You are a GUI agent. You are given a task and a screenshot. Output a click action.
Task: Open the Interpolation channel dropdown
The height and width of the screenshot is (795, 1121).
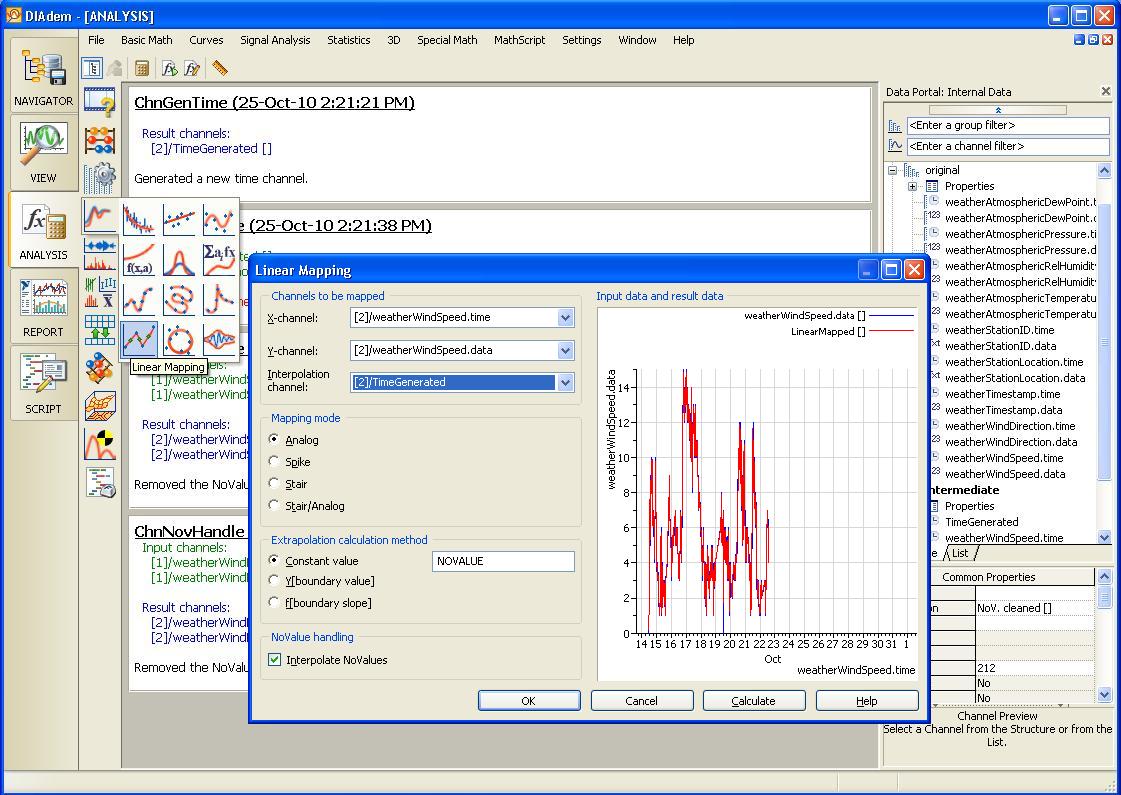tap(566, 382)
